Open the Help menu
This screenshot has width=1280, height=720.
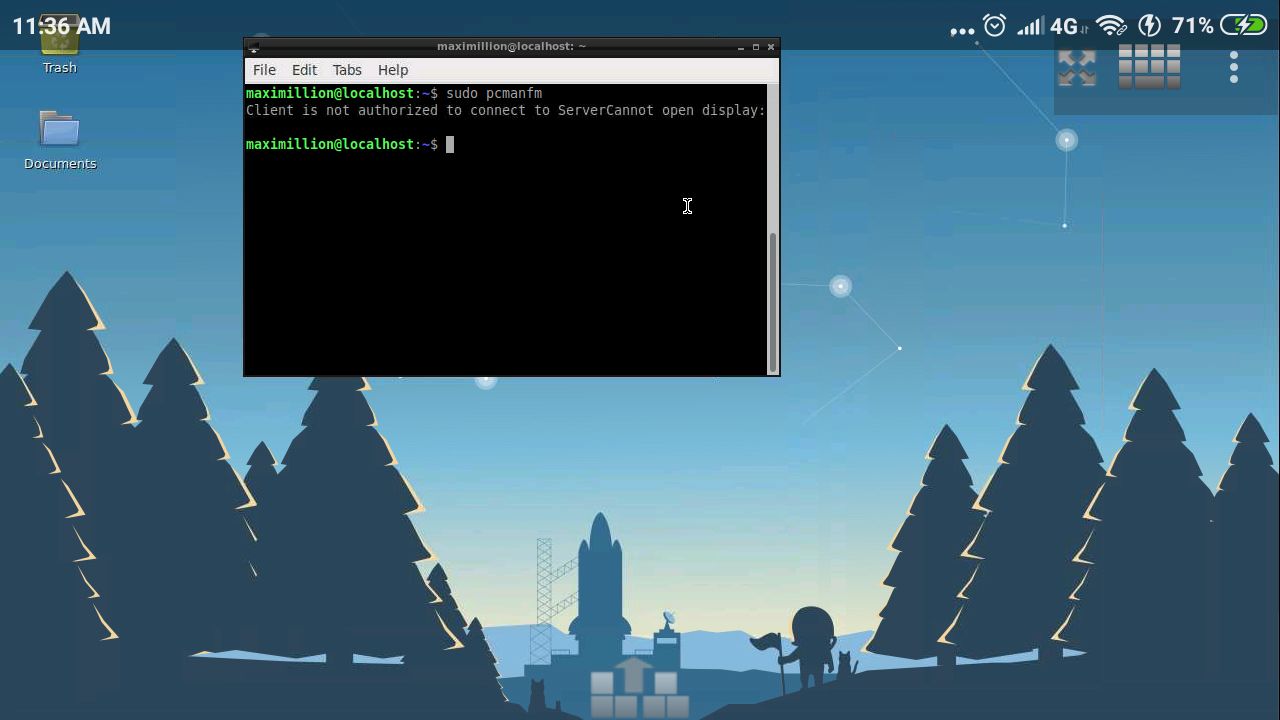coord(392,70)
